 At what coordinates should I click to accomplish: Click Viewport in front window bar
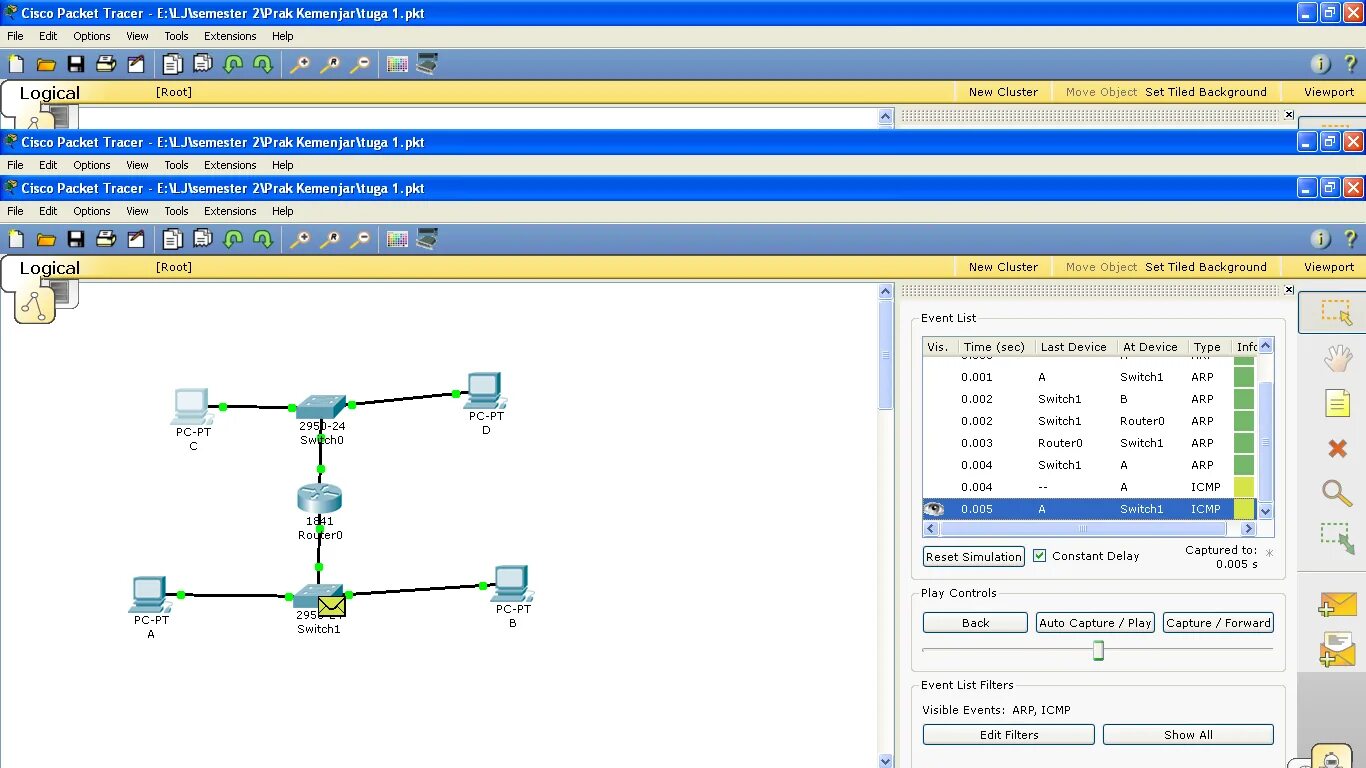click(1329, 267)
